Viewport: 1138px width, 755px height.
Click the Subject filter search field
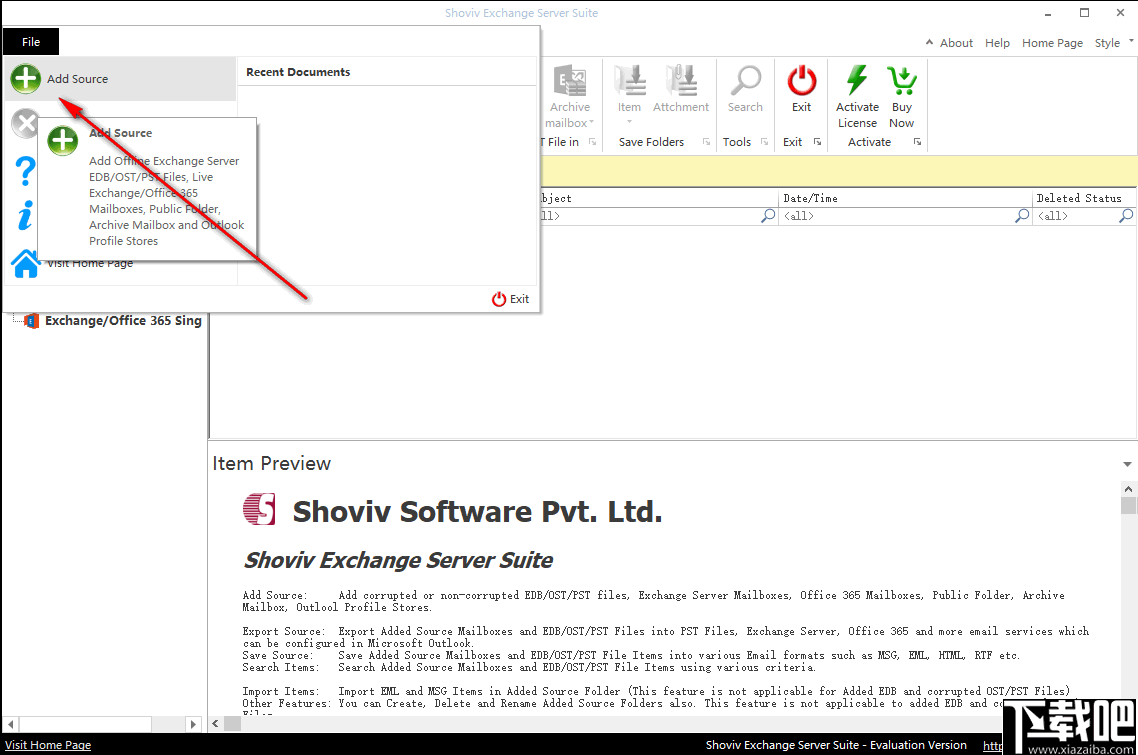(650, 215)
